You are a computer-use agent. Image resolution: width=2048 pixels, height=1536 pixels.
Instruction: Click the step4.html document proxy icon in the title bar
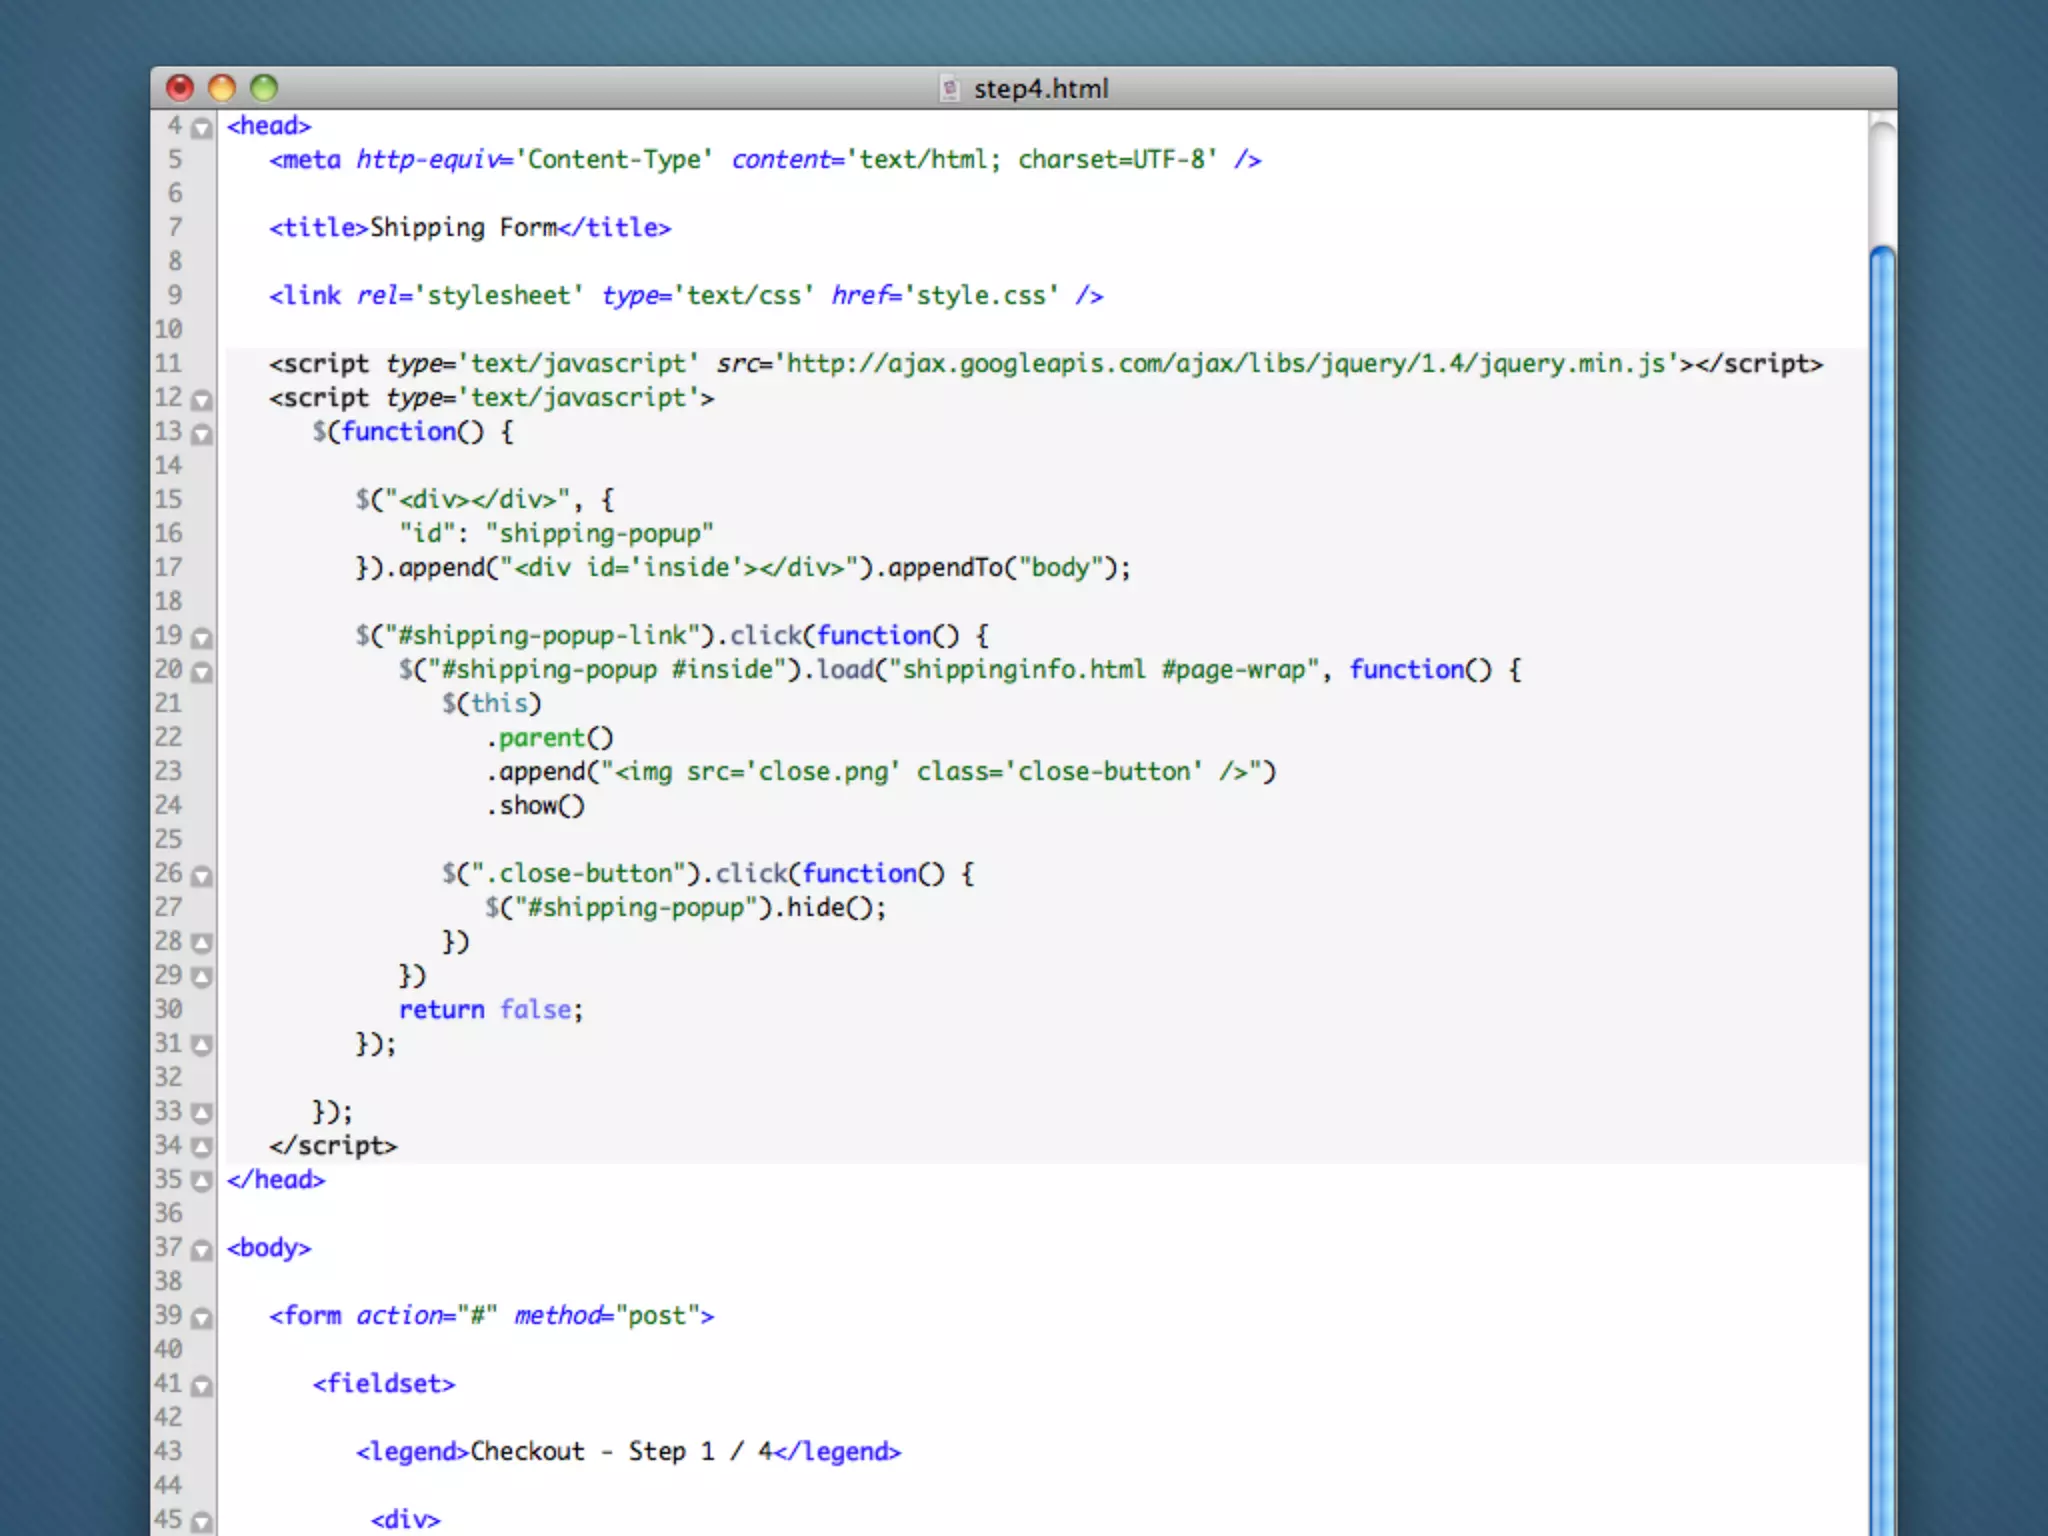click(x=950, y=88)
